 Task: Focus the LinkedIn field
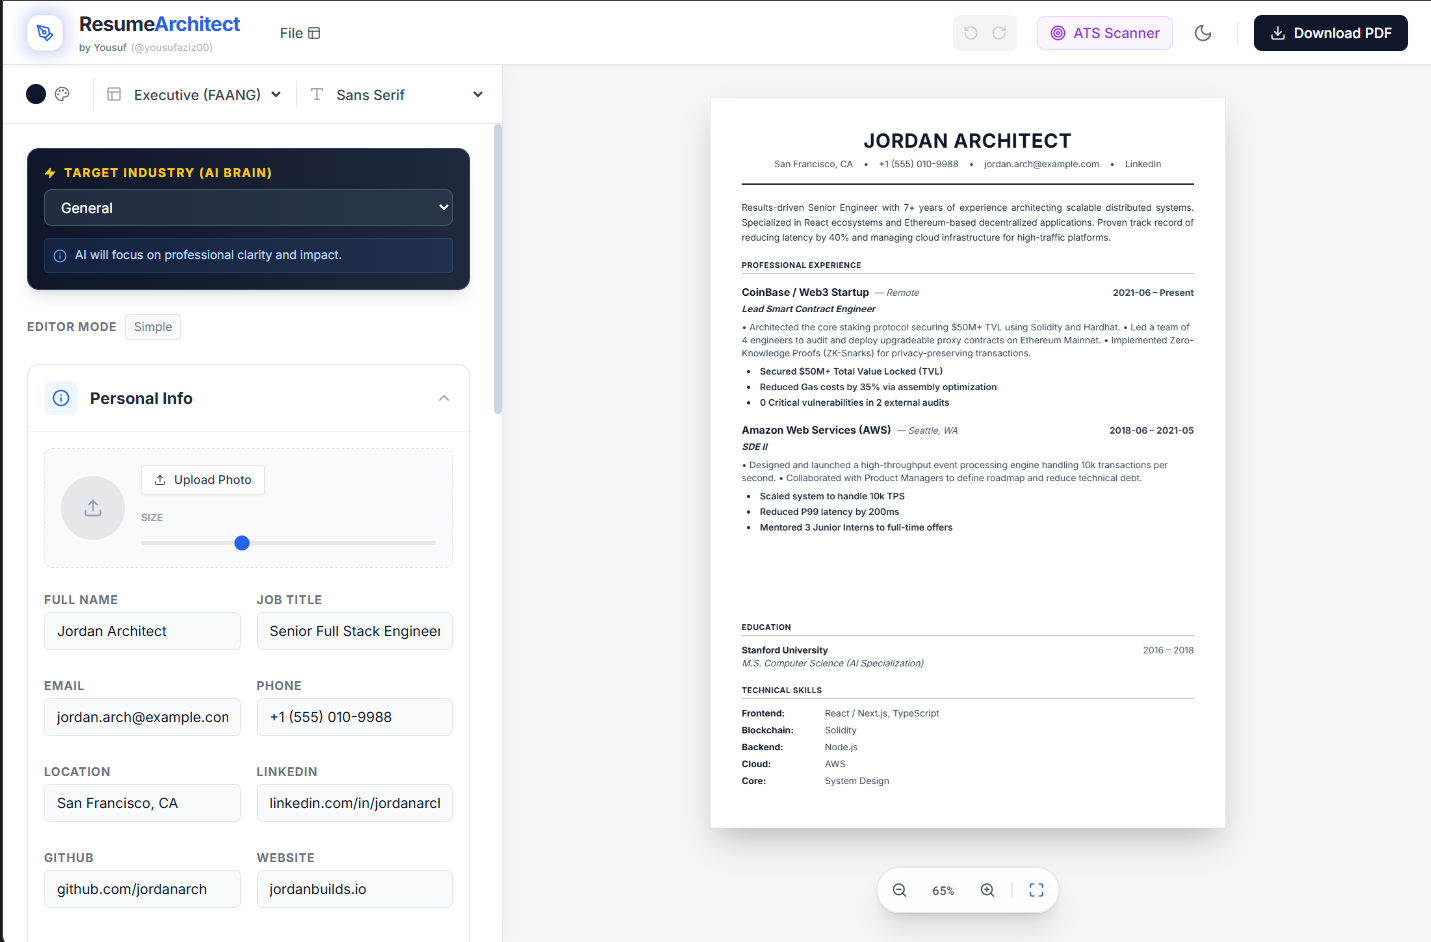click(355, 803)
